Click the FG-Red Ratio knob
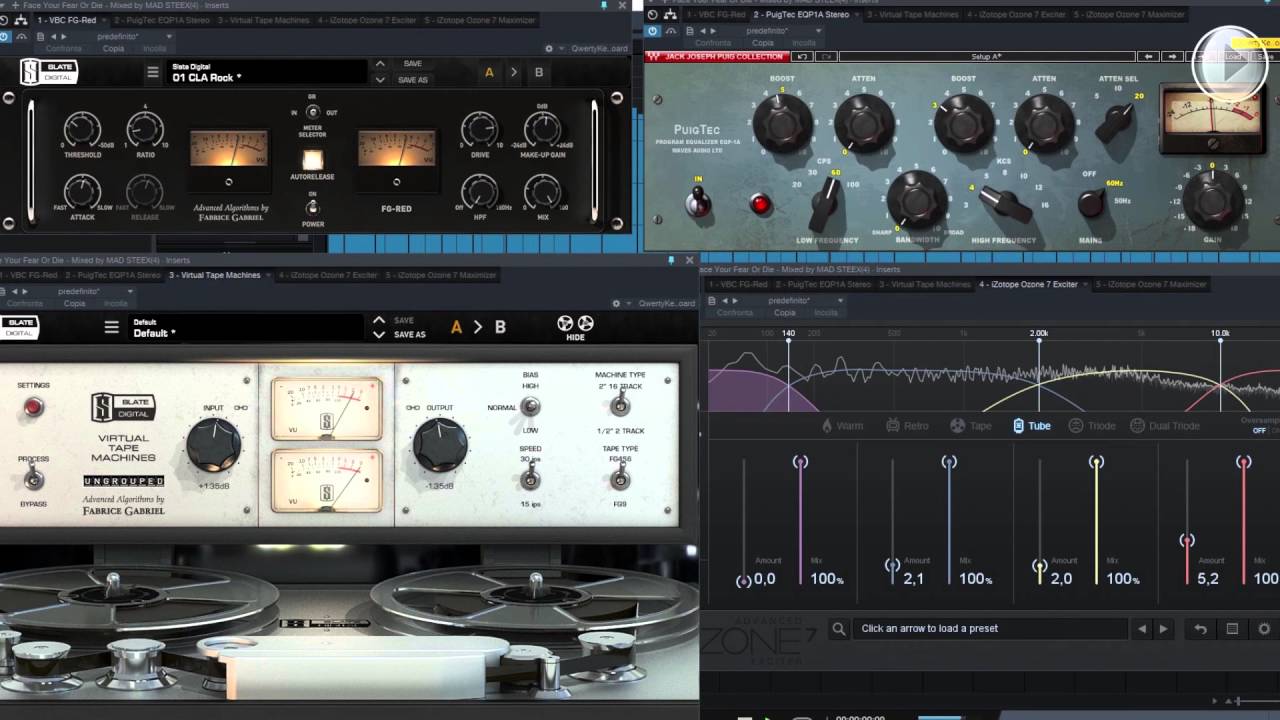 (145, 130)
